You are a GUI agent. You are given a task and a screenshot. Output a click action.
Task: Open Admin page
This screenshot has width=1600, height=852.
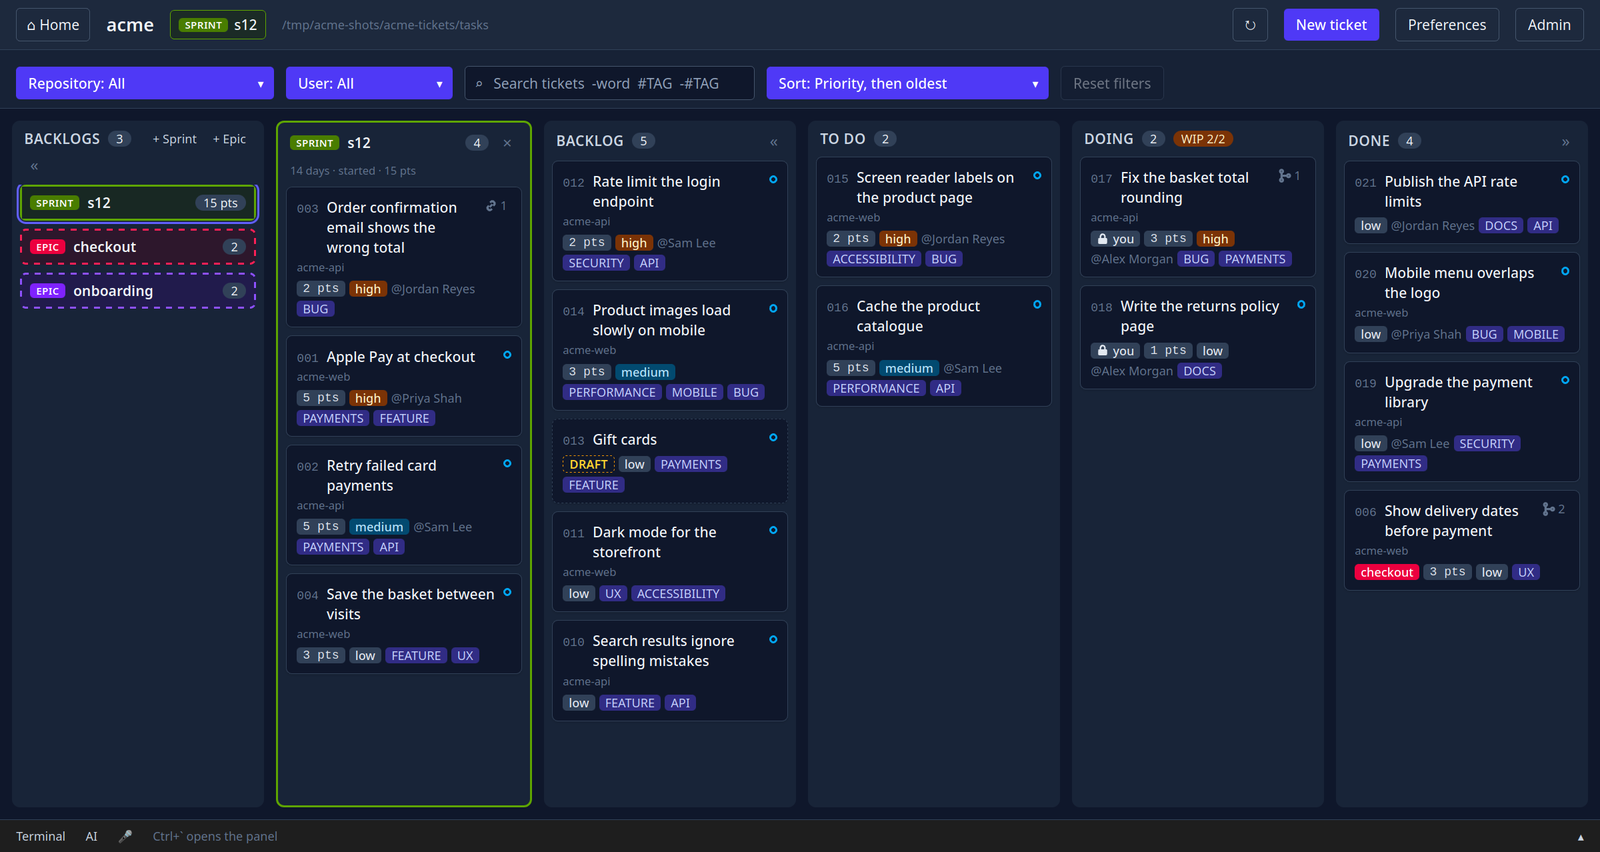pos(1549,25)
